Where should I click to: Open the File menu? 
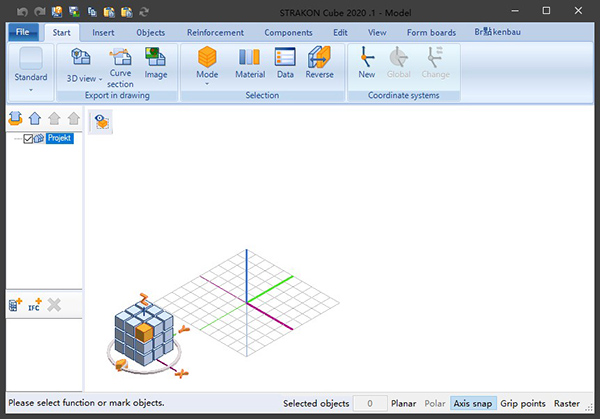click(23, 32)
